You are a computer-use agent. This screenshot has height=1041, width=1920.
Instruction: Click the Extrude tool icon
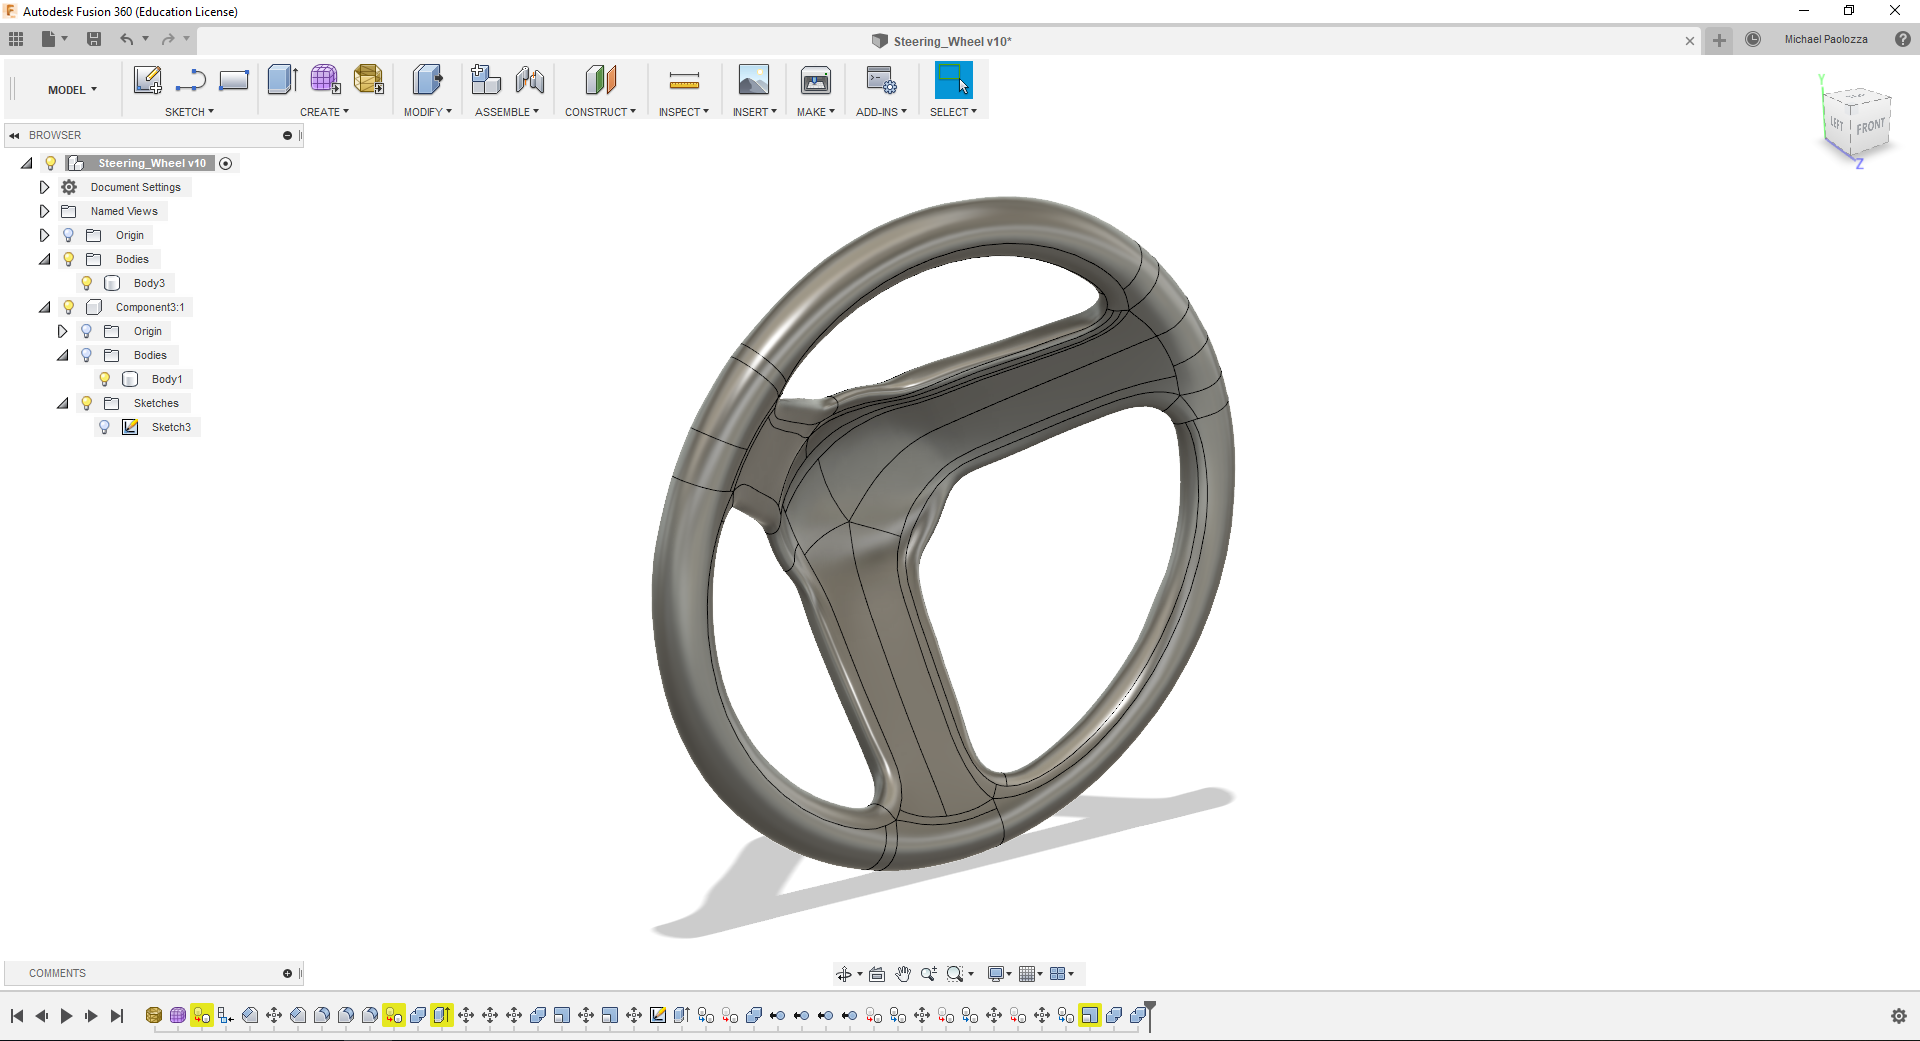[x=283, y=81]
